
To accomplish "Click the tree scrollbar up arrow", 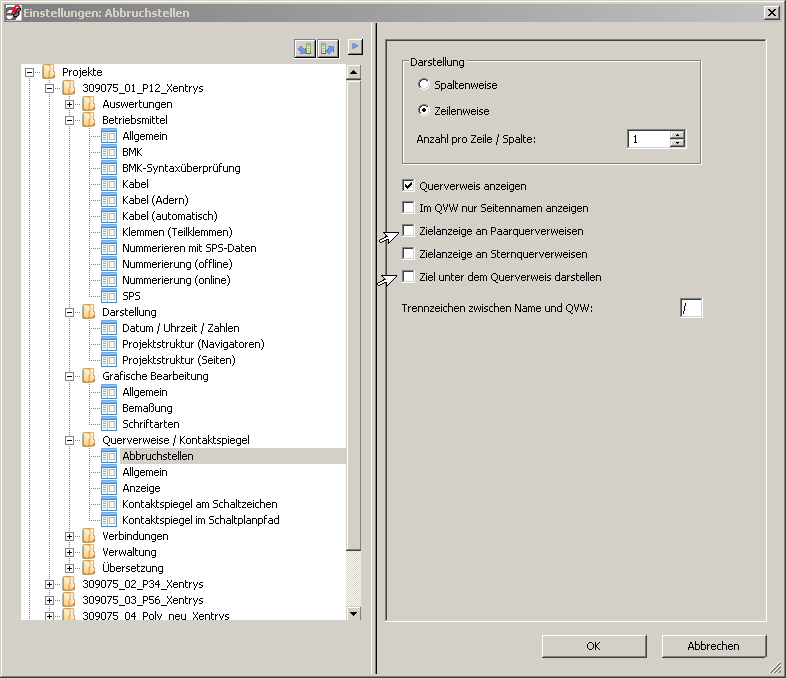I will point(353,73).
